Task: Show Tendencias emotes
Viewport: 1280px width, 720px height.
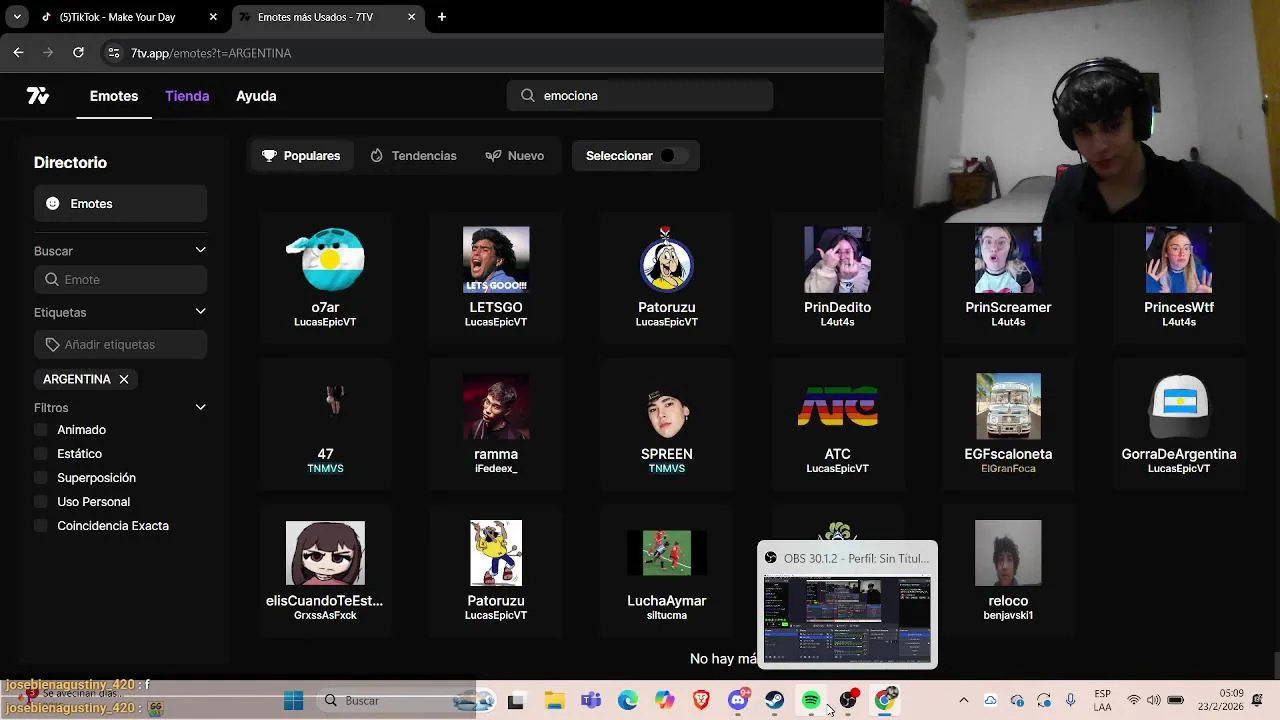Action: click(x=413, y=156)
